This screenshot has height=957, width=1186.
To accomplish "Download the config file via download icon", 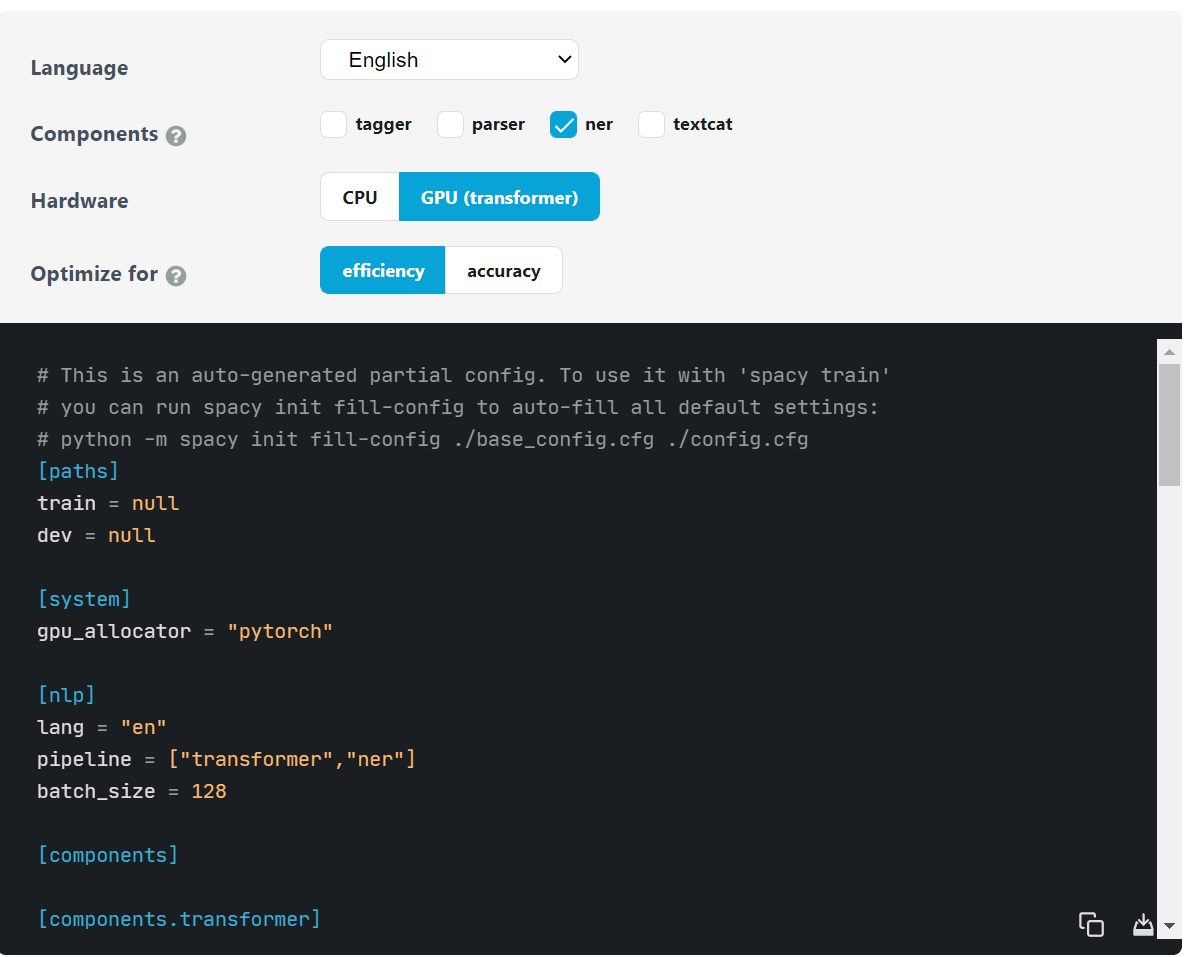I will (x=1143, y=924).
